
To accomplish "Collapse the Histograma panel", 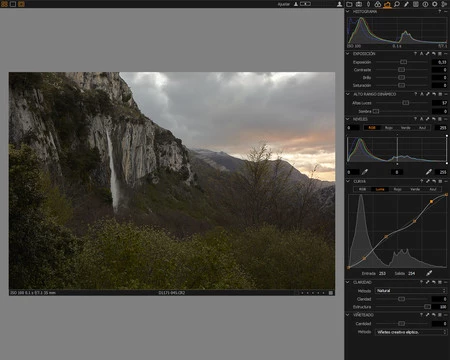I will pos(348,12).
